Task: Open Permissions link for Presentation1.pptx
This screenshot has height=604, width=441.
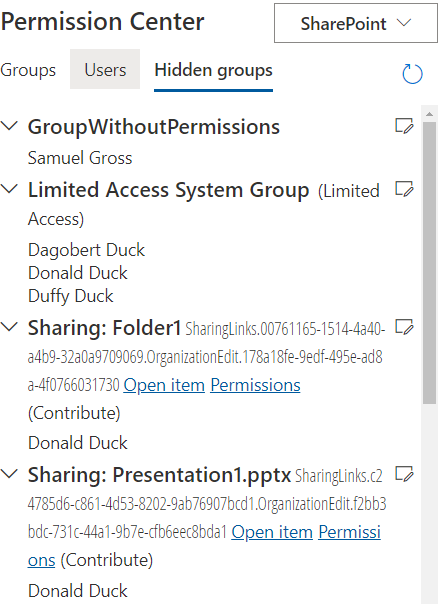Action: coord(349,532)
